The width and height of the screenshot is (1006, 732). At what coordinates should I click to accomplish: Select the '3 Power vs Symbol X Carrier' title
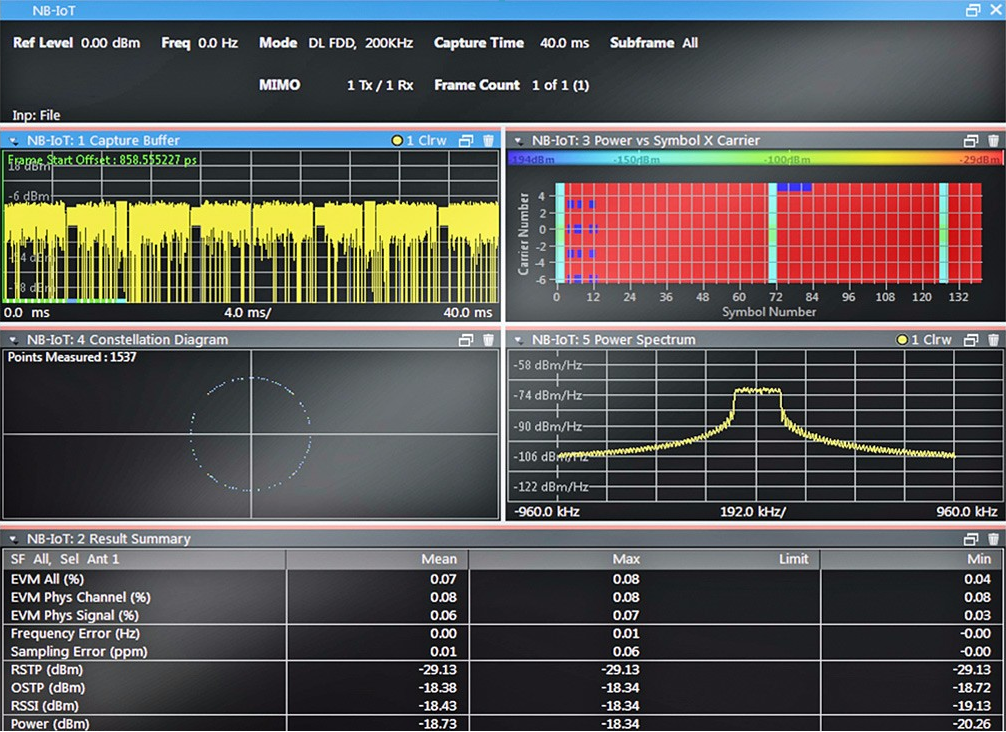pos(645,140)
